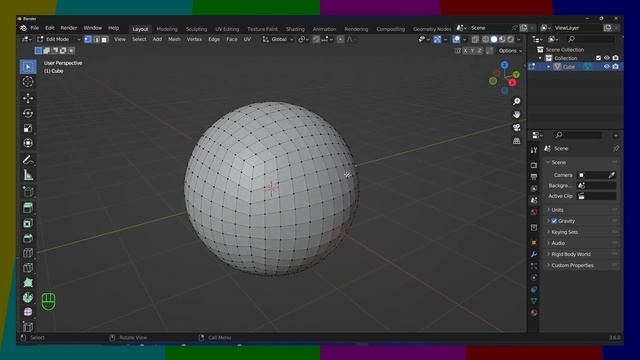Switch to the Sculpting workspace tab
The image size is (640, 360).
pos(196,29)
